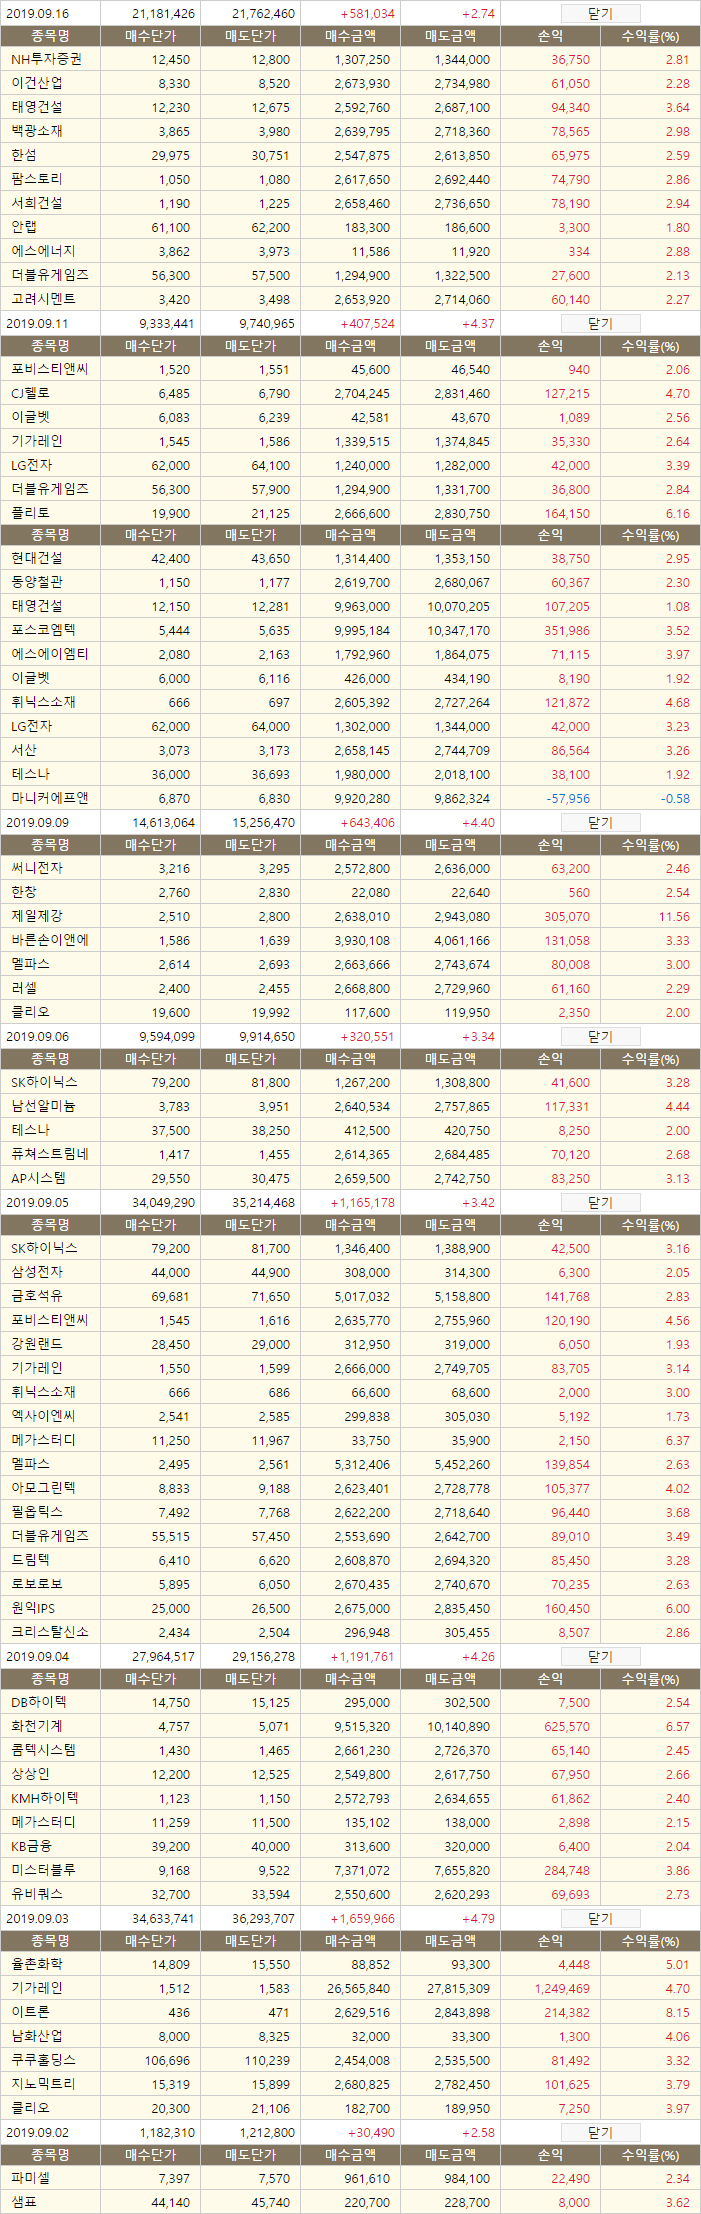This screenshot has width=701, height=2214.
Task: Click on 로보로보
Action: point(37,1584)
